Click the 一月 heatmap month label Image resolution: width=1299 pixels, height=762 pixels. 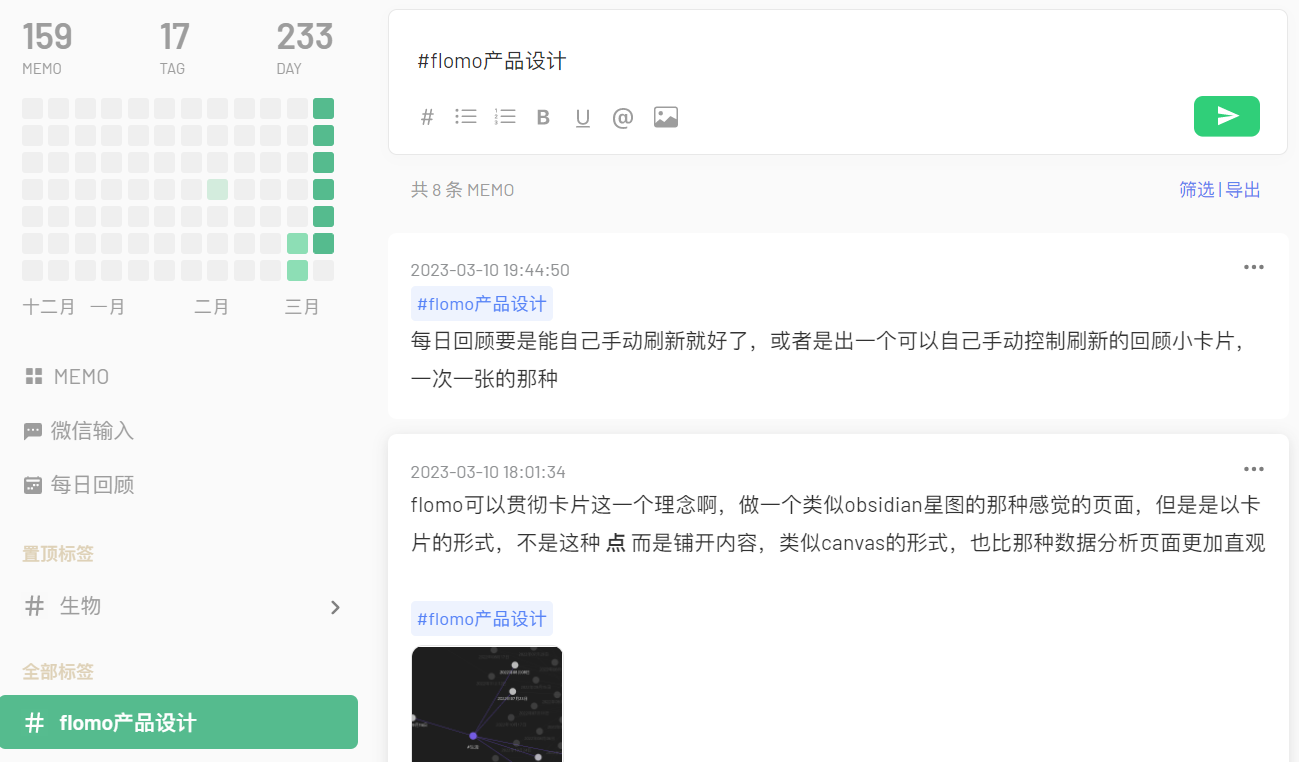[108, 307]
